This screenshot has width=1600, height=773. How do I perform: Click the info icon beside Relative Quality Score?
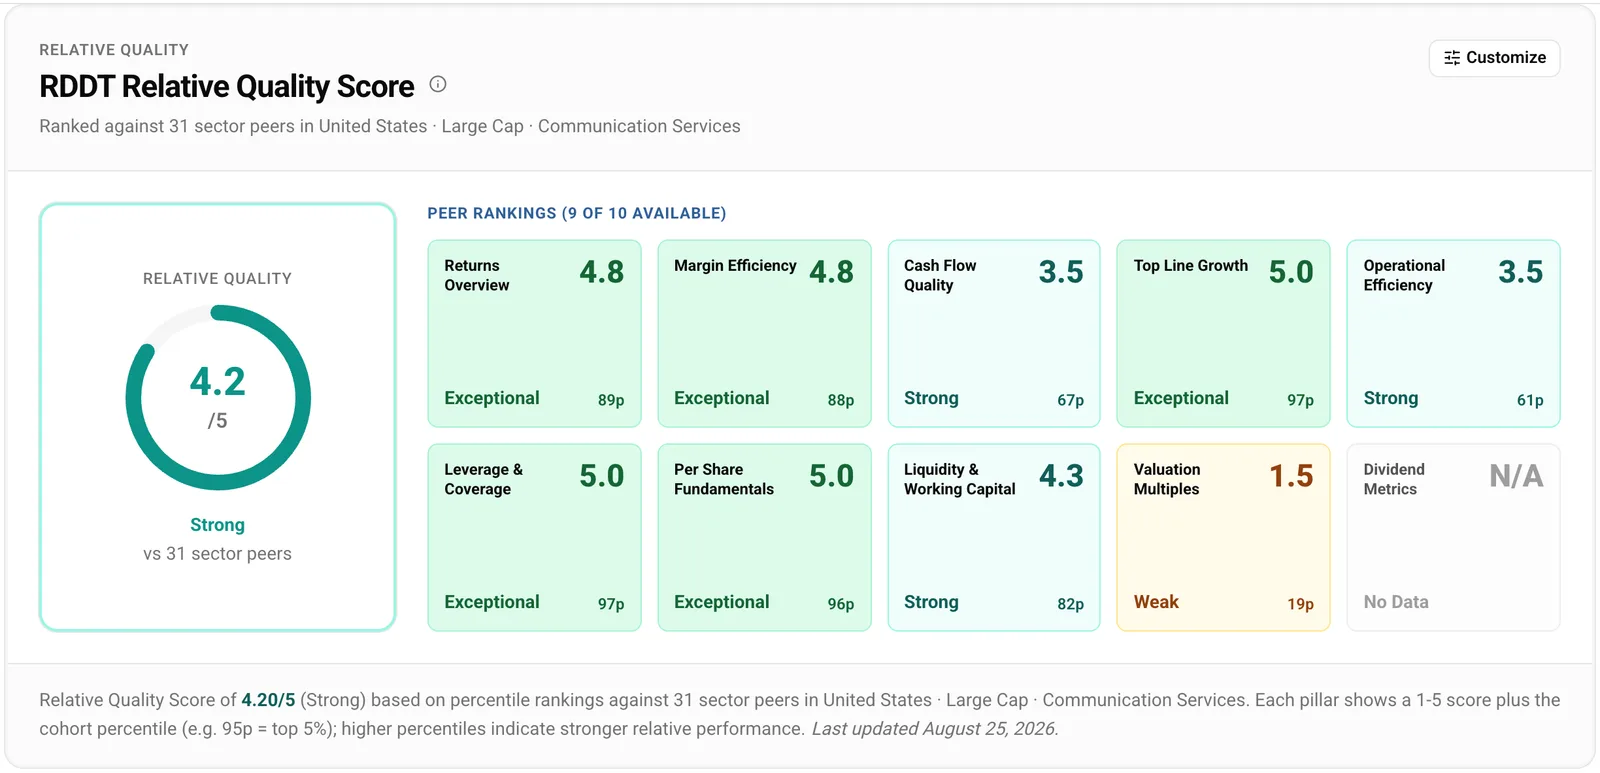[x=438, y=84]
